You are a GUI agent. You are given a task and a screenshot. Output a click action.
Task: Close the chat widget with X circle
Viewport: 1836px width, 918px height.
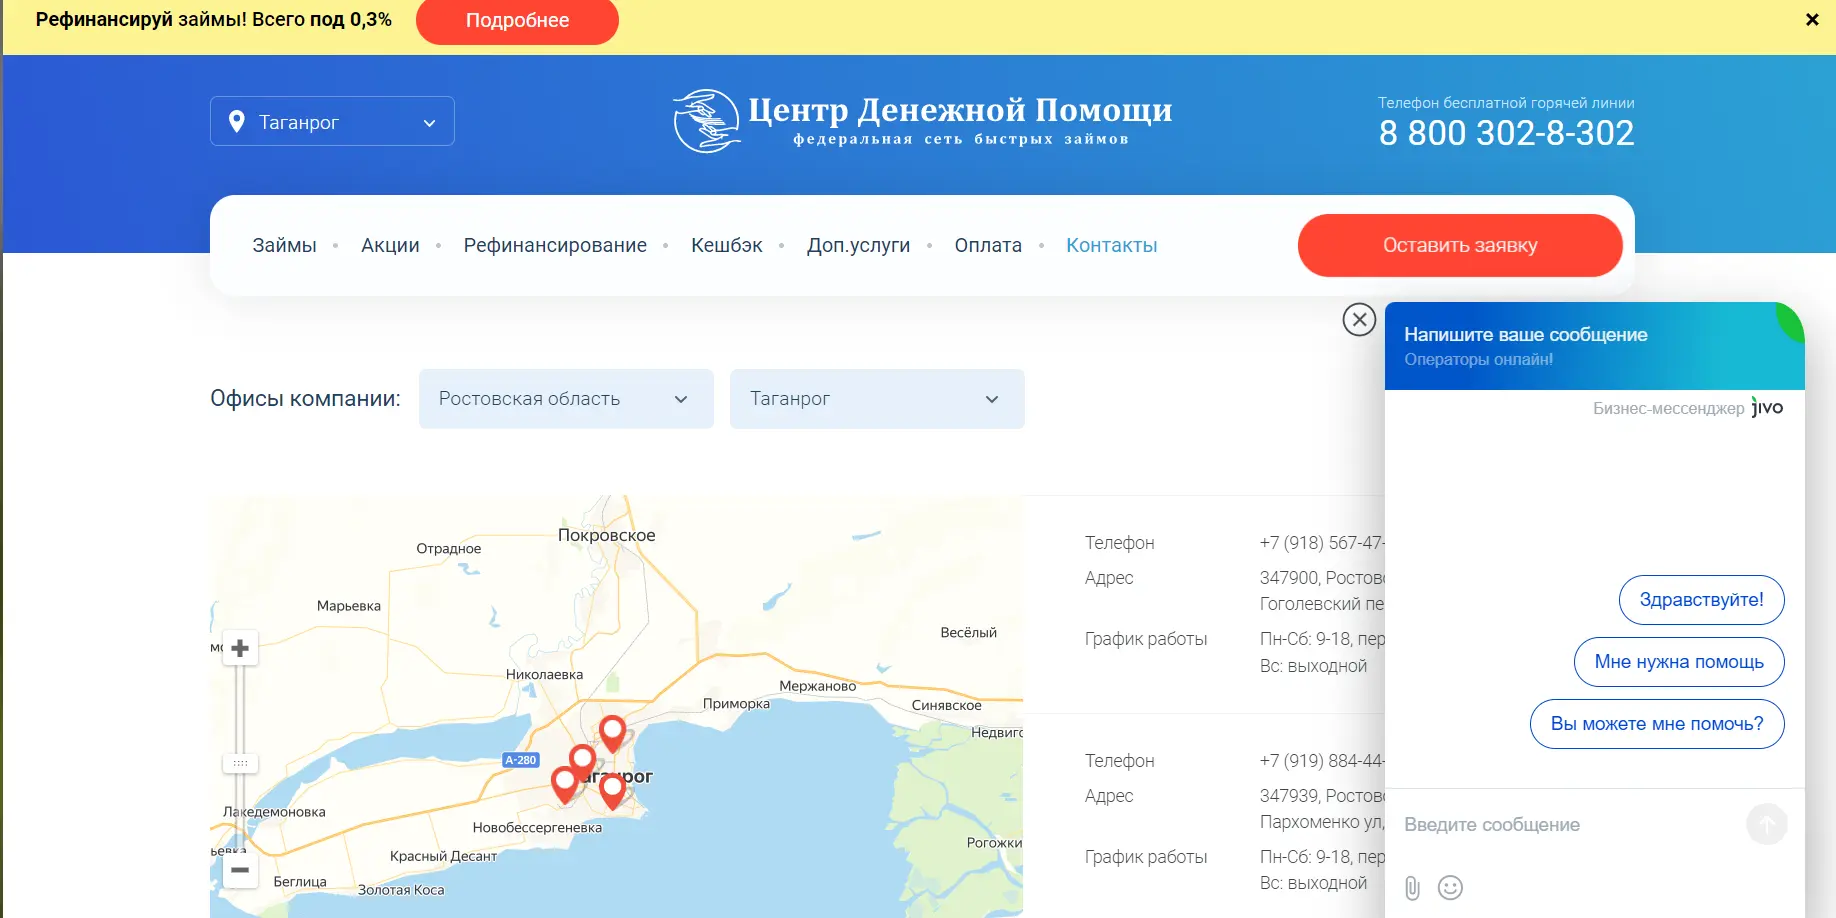point(1359,320)
